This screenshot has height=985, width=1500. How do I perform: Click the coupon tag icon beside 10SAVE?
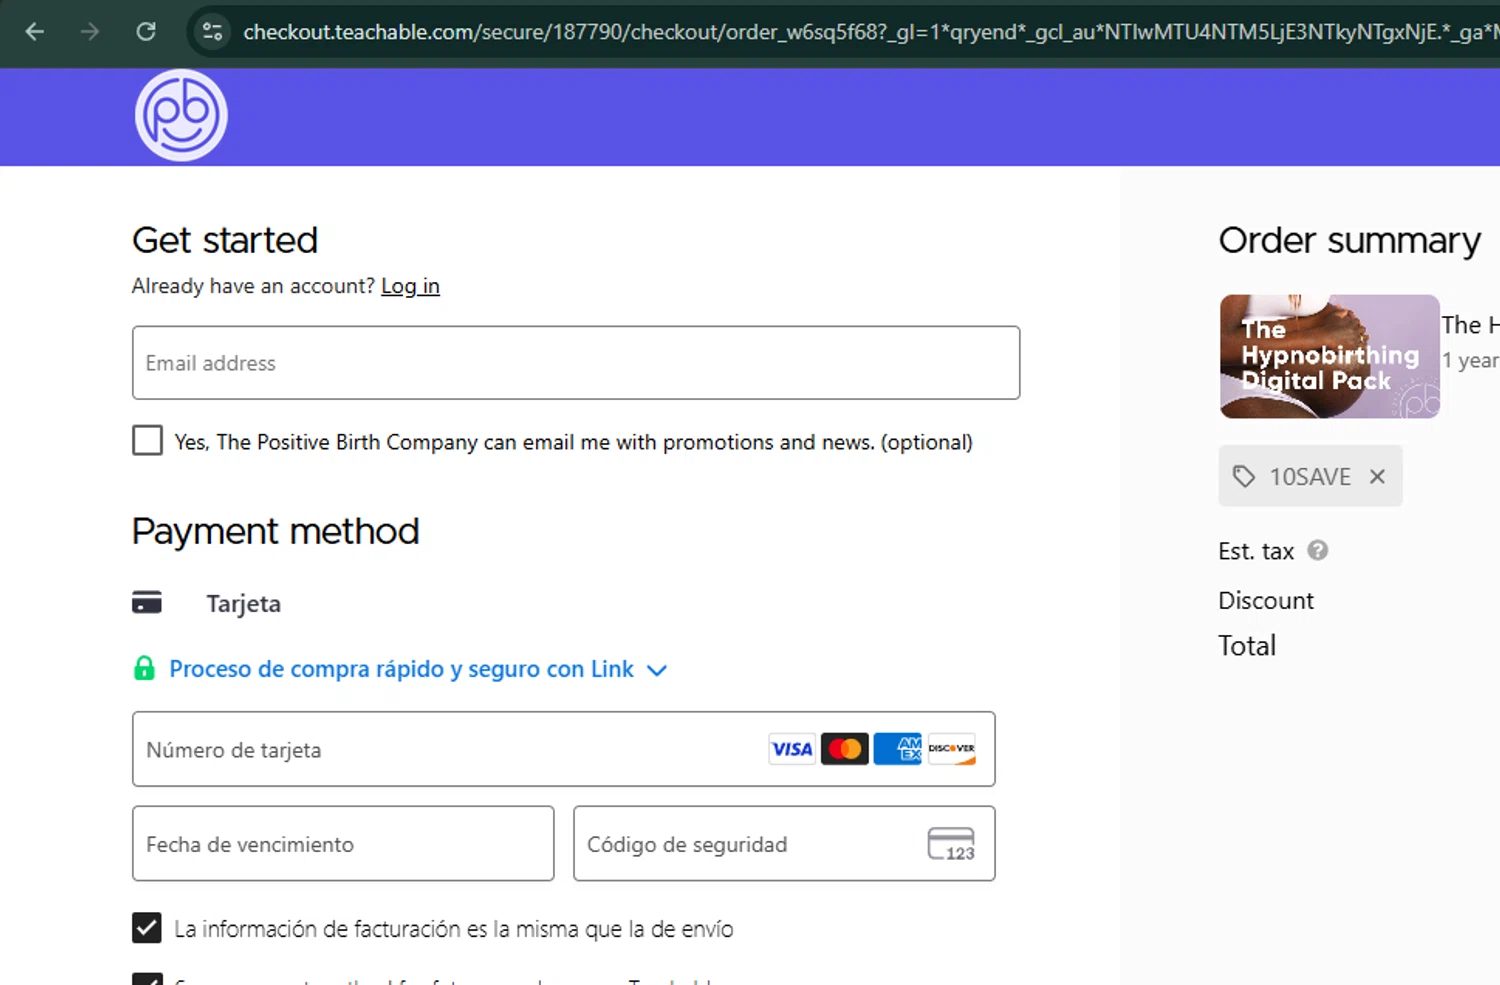click(x=1244, y=476)
